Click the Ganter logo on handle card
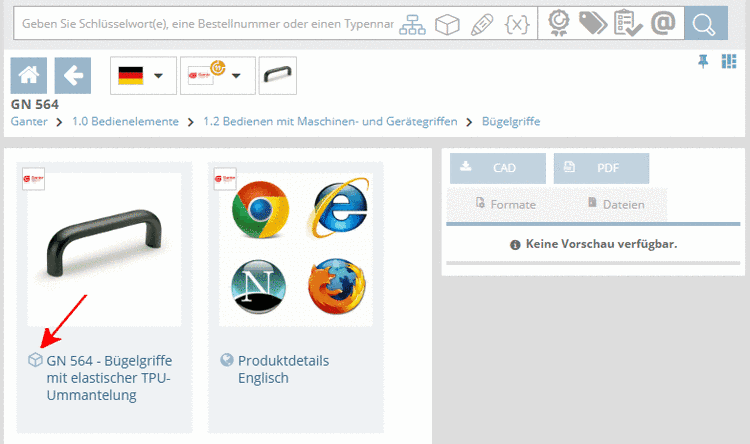The image size is (750, 444). click(33, 179)
